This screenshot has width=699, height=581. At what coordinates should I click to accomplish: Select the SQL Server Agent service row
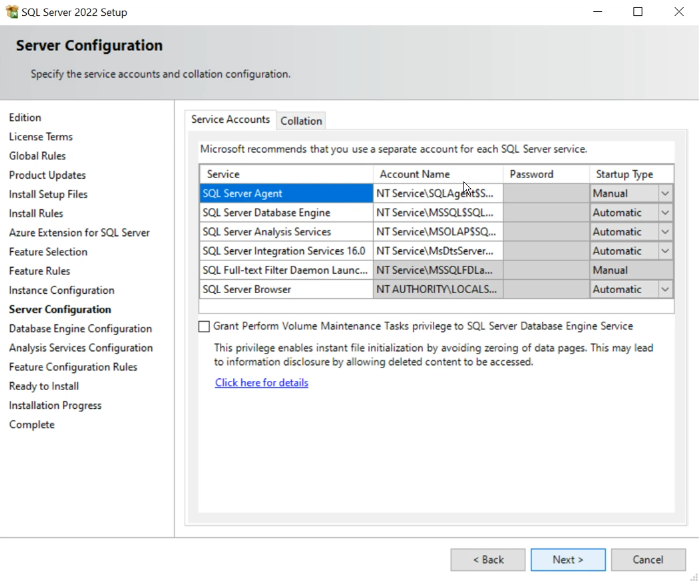click(286, 194)
